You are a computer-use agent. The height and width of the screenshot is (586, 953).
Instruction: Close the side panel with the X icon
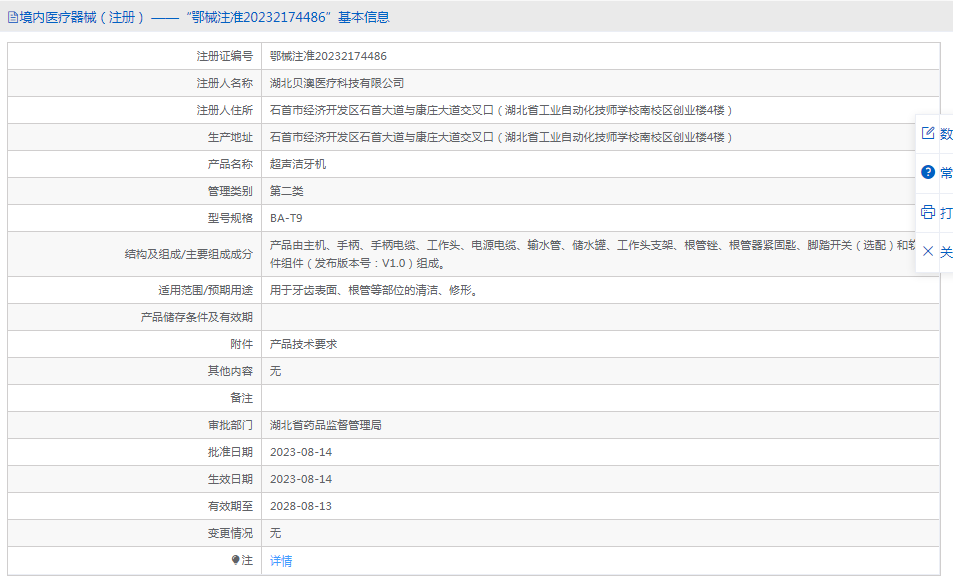927,251
